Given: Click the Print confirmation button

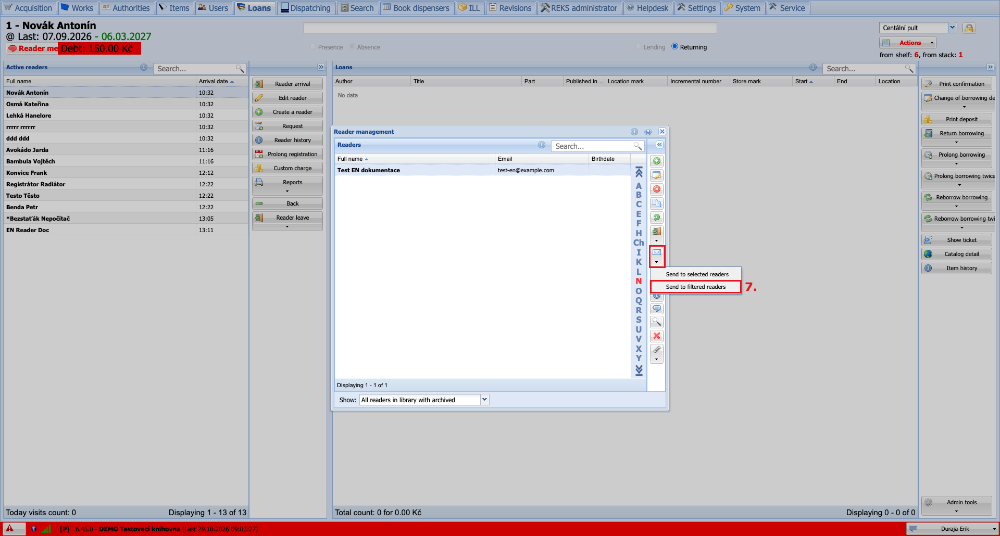Looking at the screenshot, I should click(x=957, y=84).
